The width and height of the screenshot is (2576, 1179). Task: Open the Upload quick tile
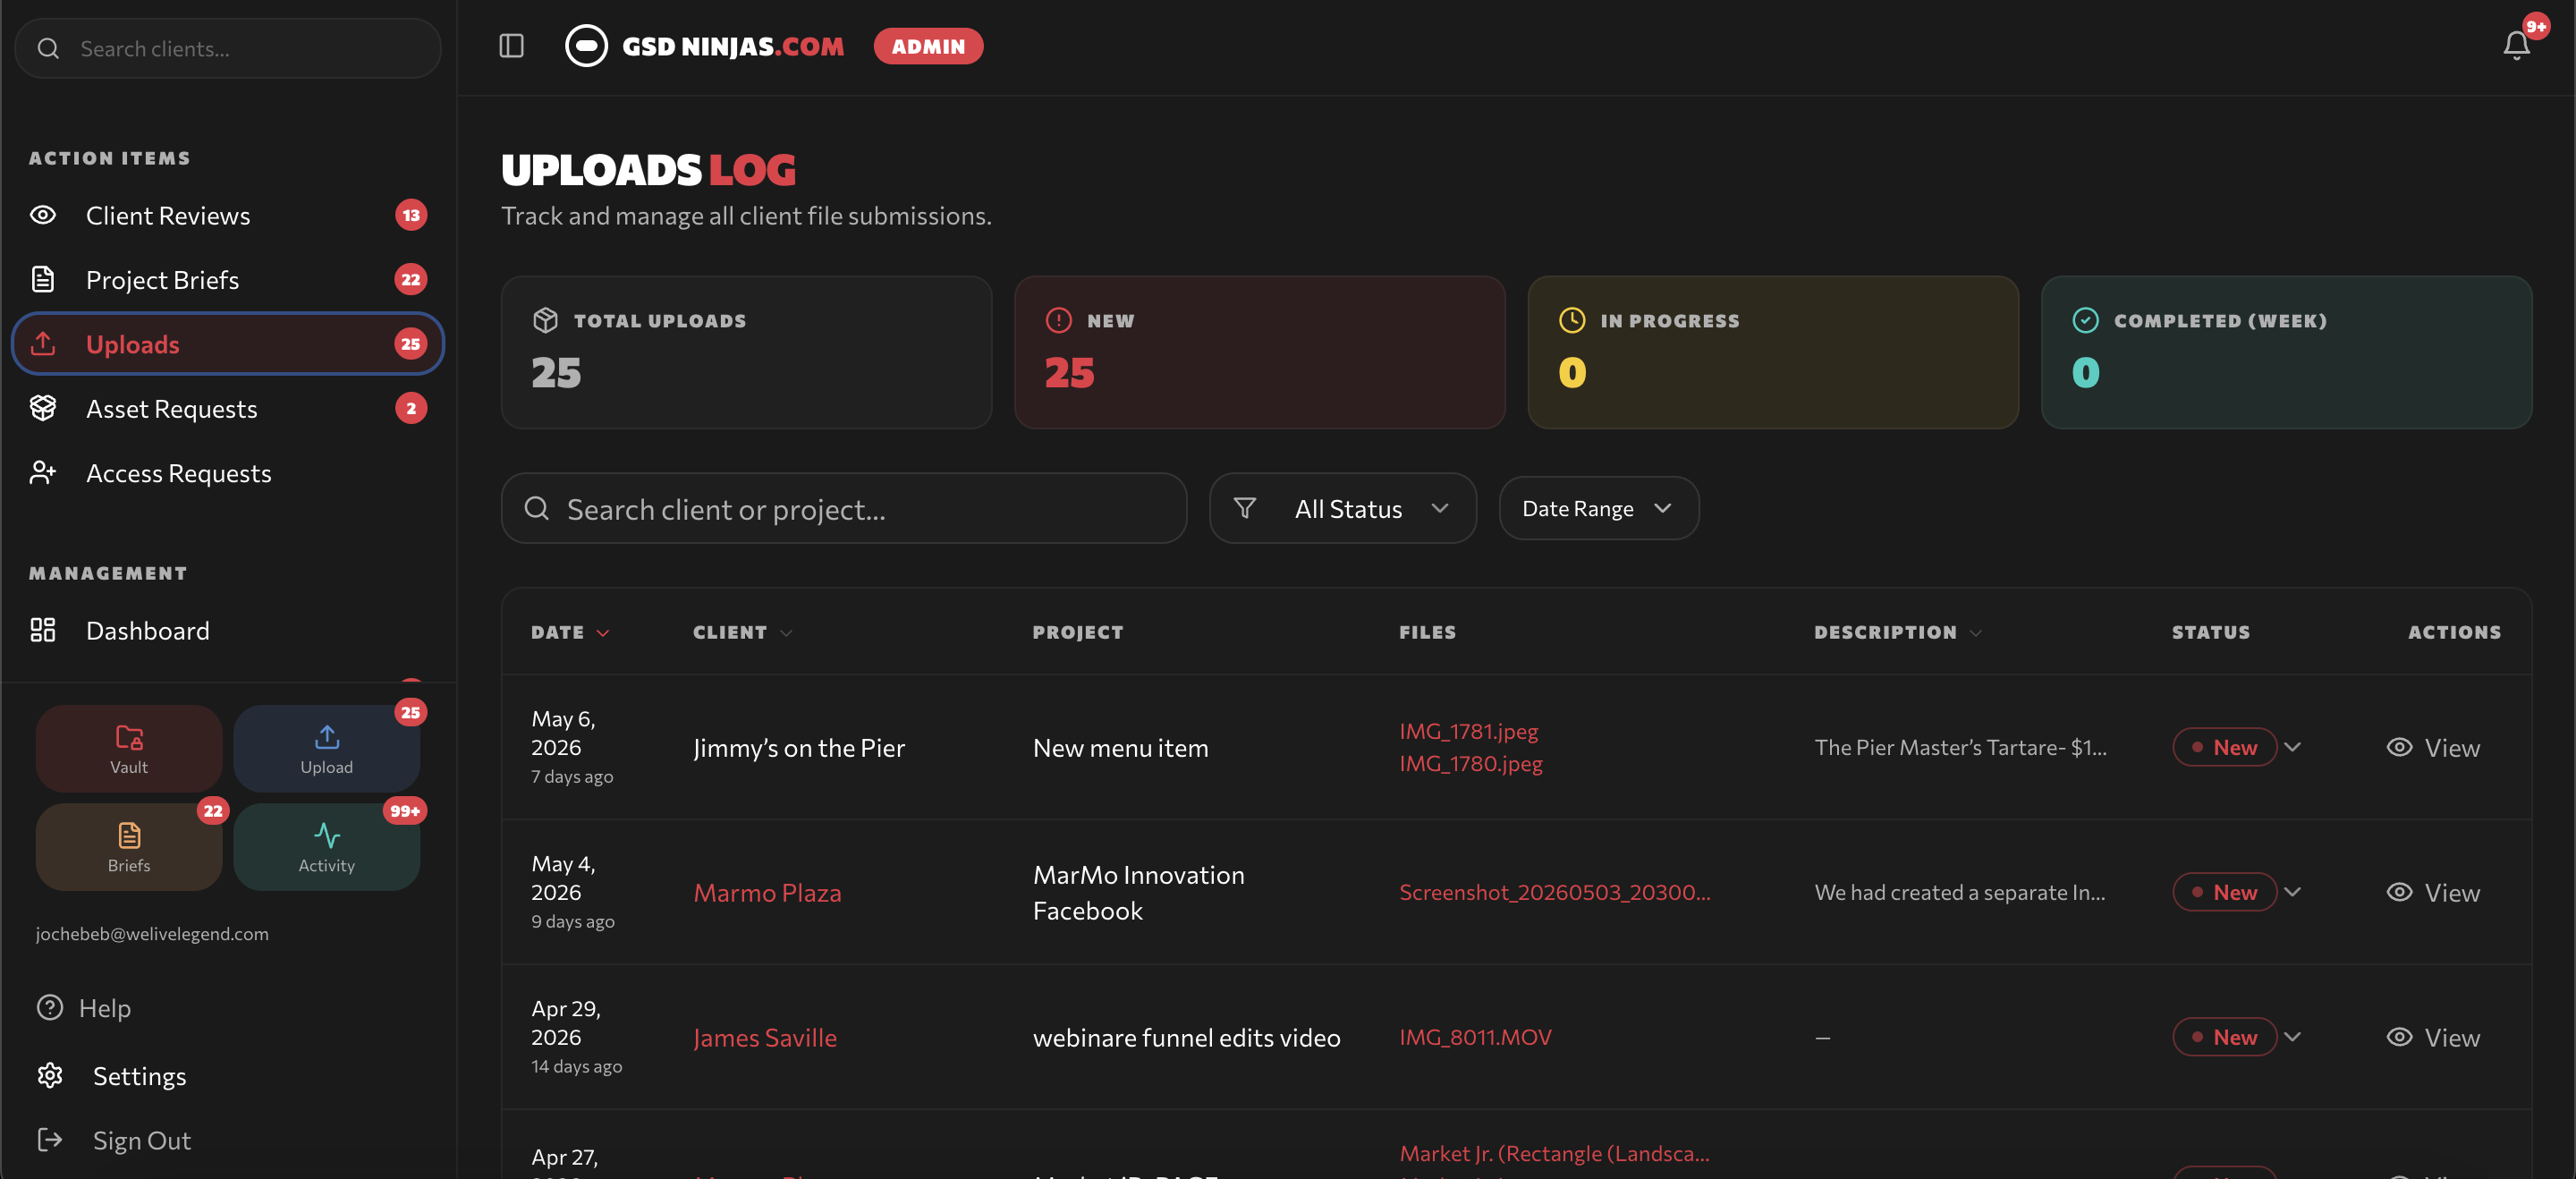[x=327, y=748]
